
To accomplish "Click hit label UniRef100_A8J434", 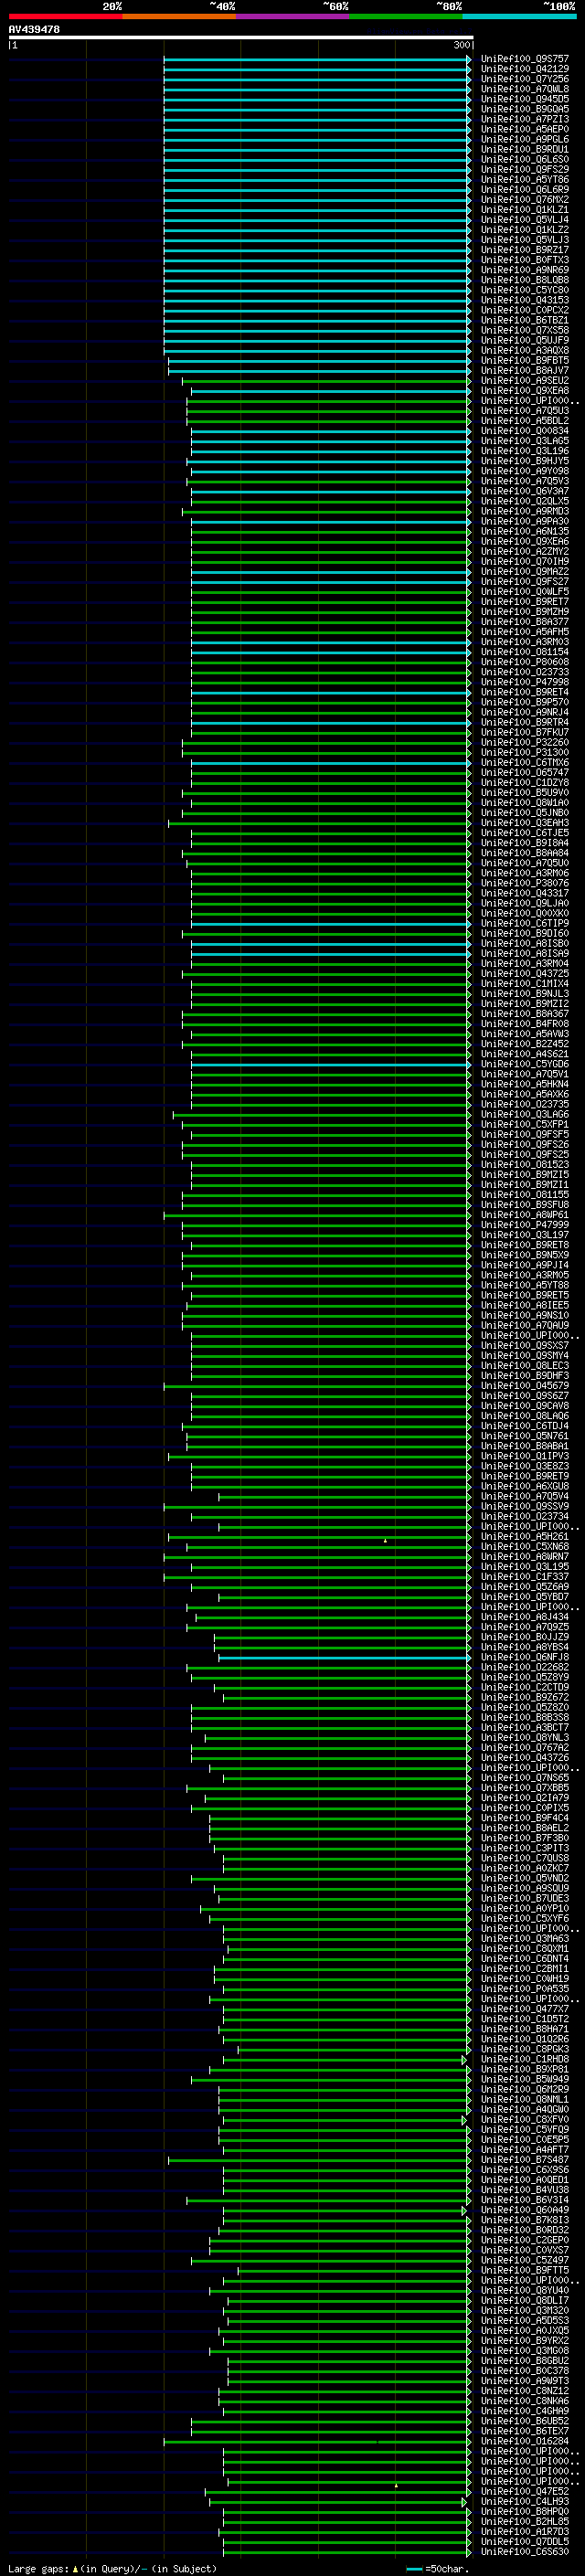I will coord(525,1617).
